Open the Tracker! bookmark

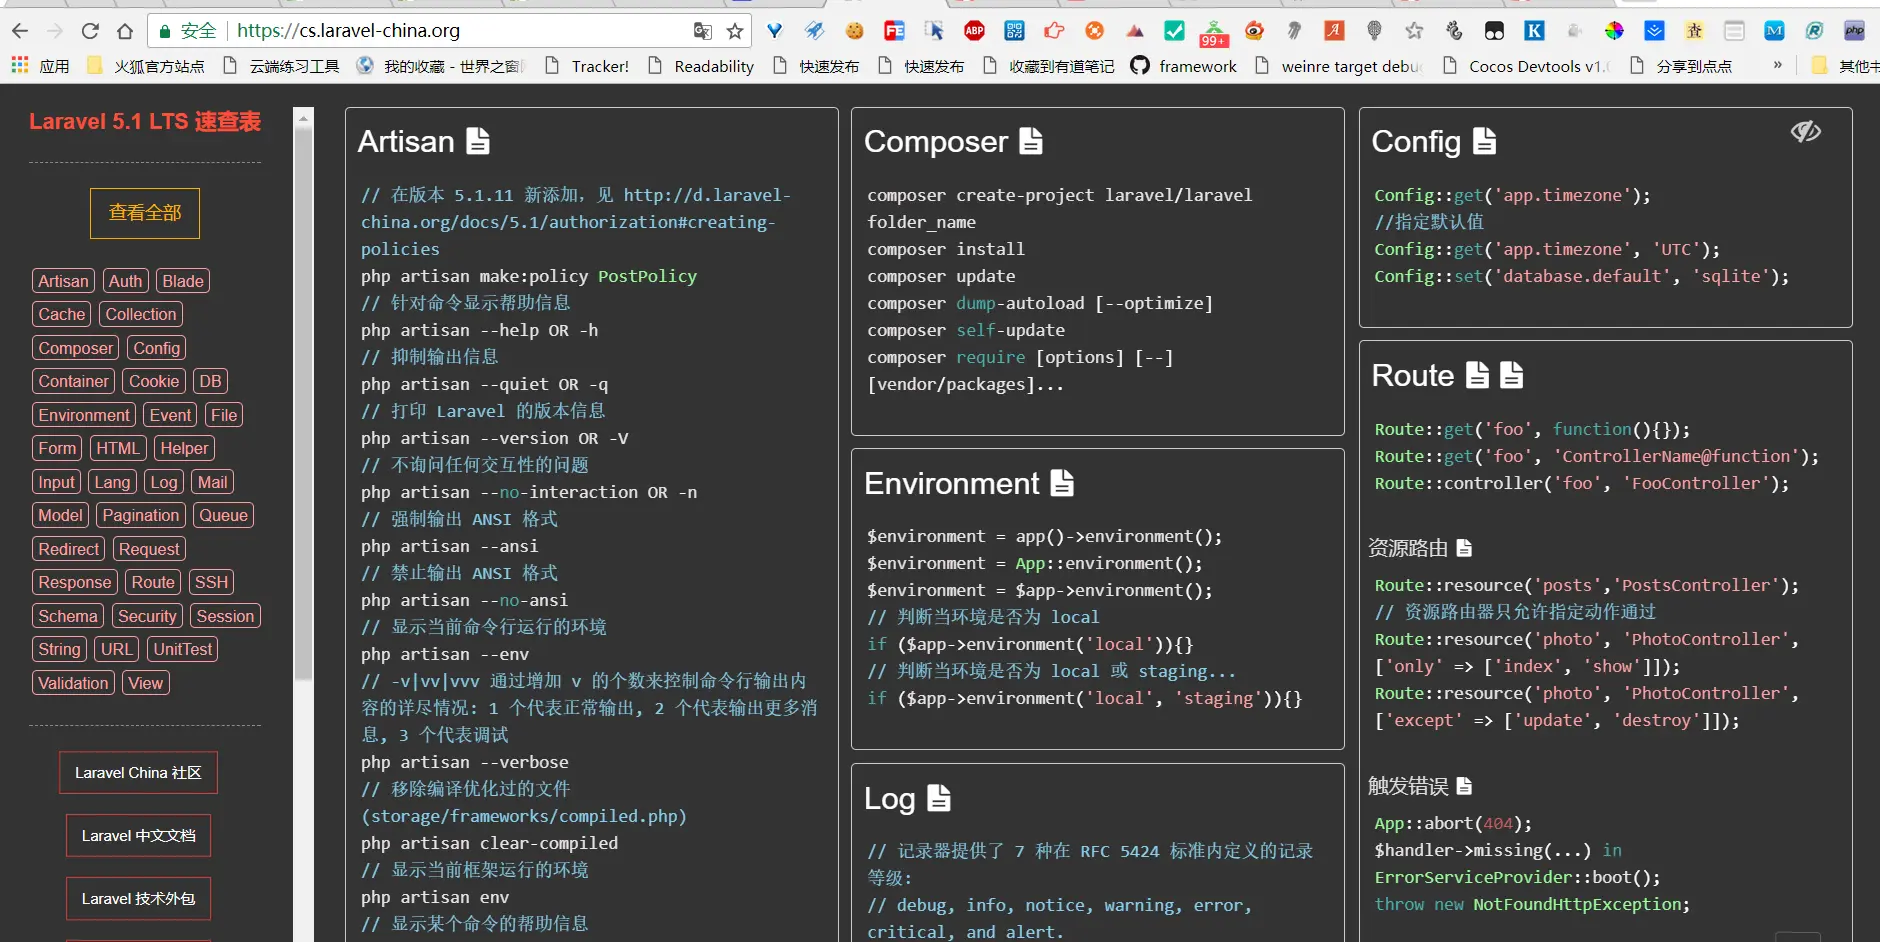pyautogui.click(x=587, y=66)
